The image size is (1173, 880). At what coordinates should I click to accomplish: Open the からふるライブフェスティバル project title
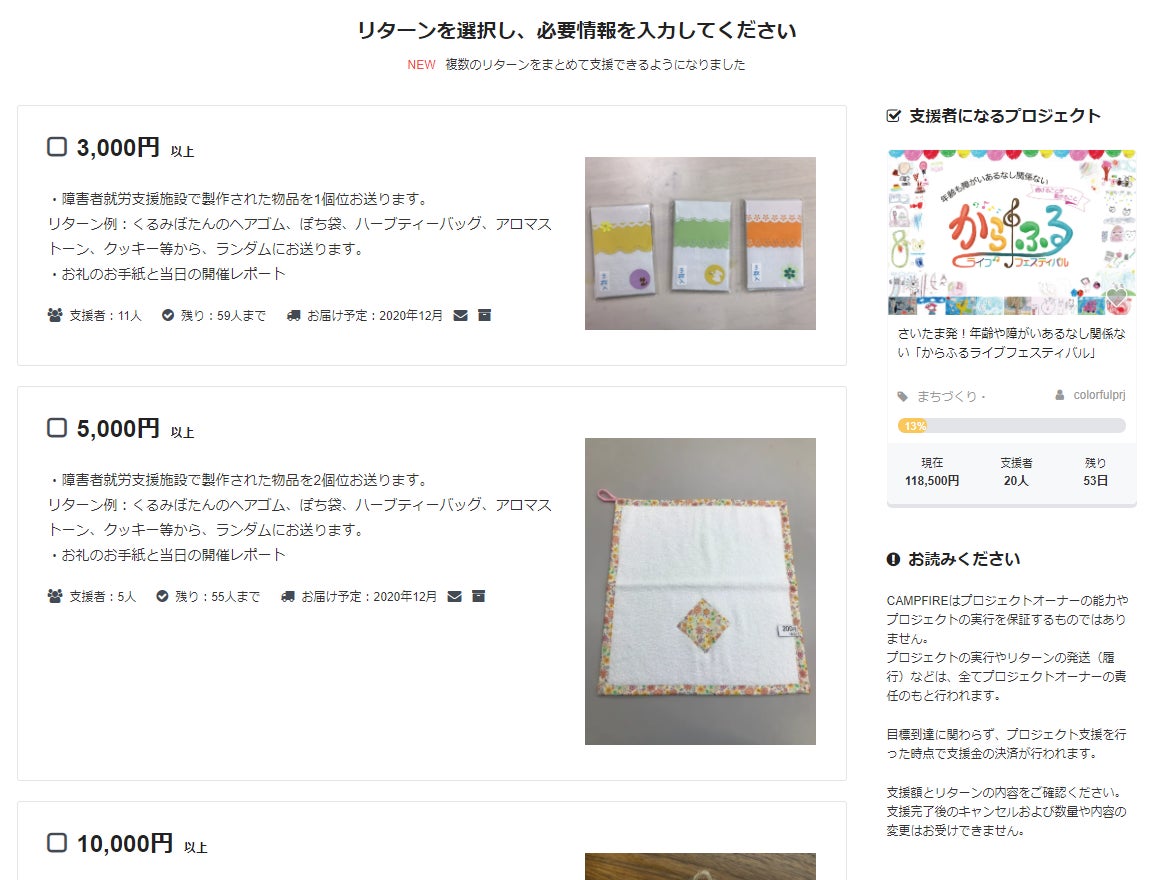coord(1011,343)
